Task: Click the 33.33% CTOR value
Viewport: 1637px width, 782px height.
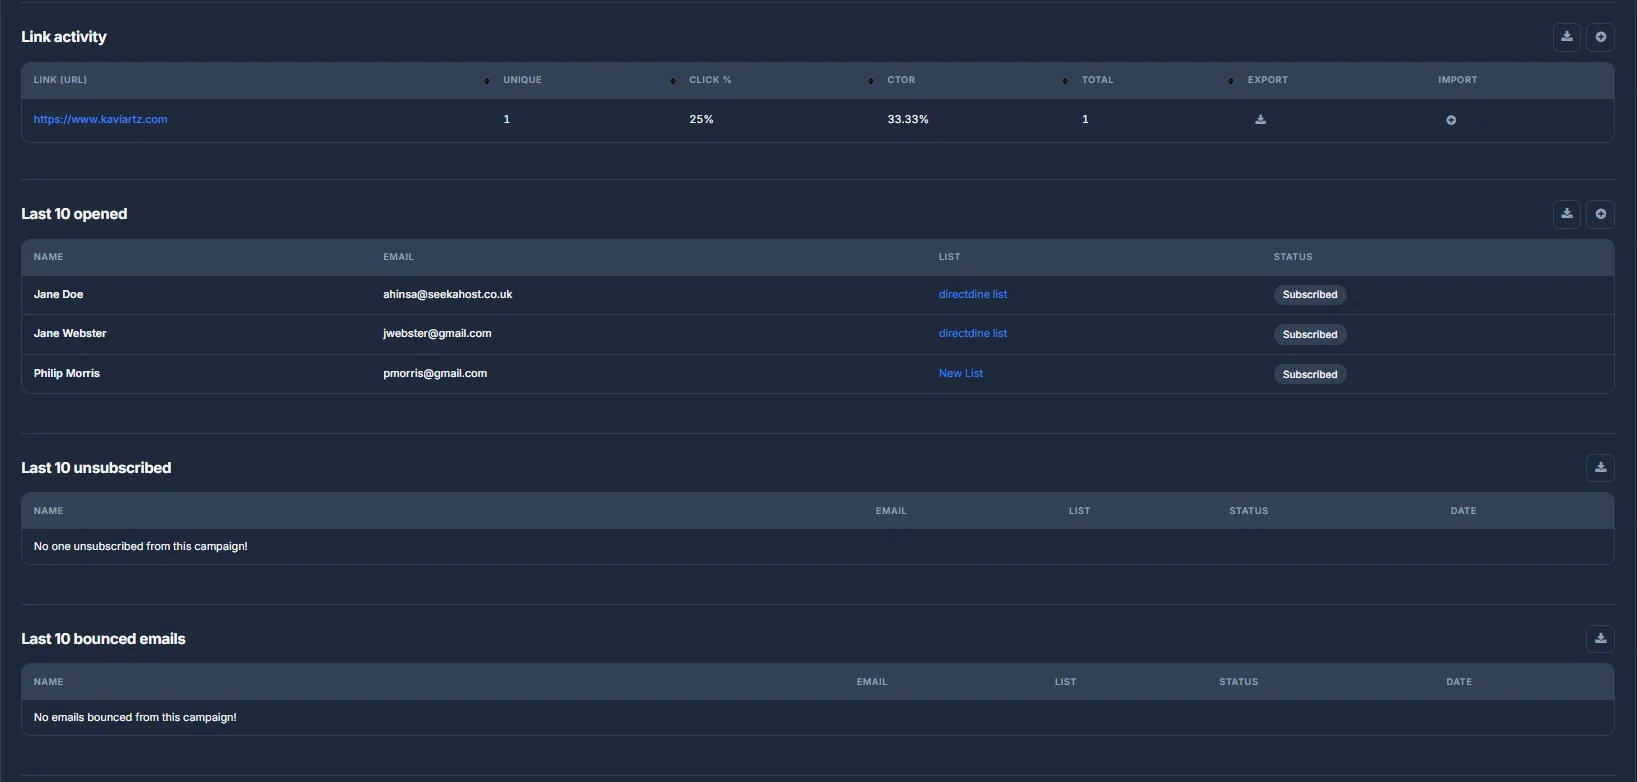Action: click(x=908, y=119)
